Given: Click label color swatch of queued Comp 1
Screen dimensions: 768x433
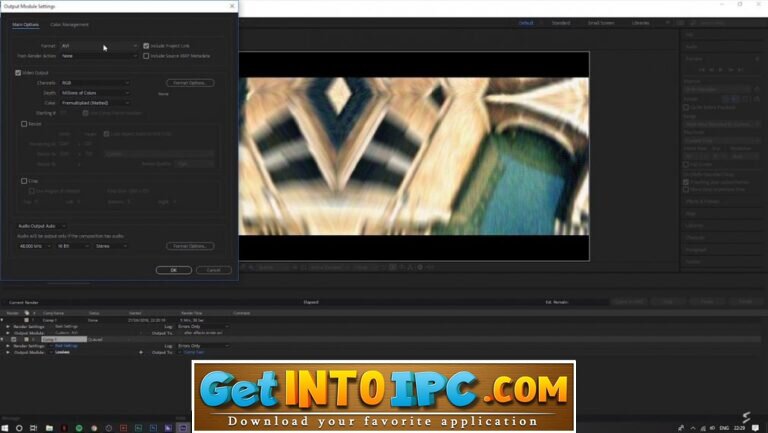Looking at the screenshot, I should (x=26, y=339).
